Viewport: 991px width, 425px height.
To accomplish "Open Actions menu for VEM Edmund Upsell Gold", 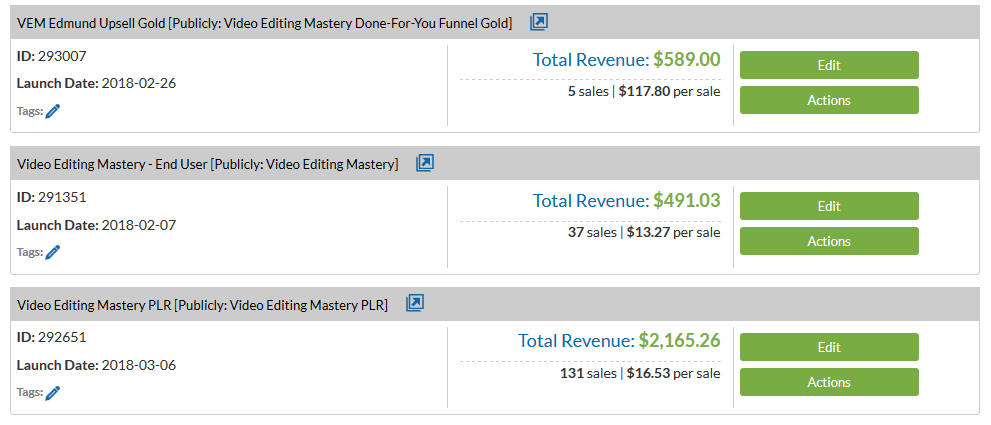I will (x=829, y=100).
